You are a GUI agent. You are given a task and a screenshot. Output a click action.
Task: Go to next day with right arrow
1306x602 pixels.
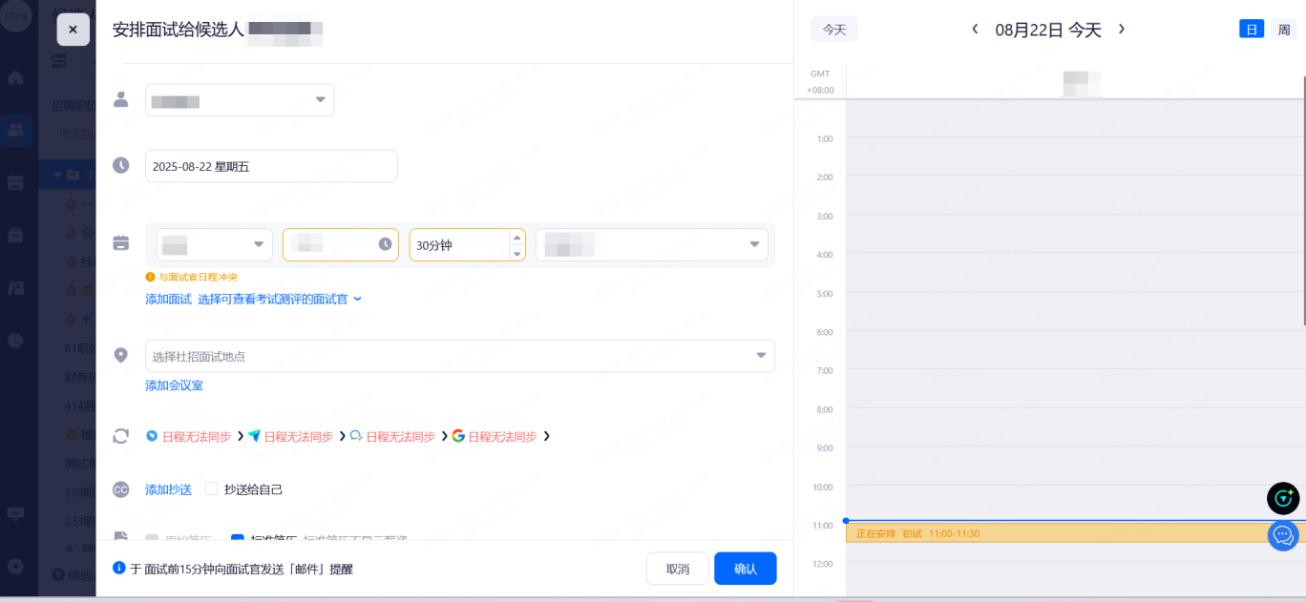[x=1121, y=29]
